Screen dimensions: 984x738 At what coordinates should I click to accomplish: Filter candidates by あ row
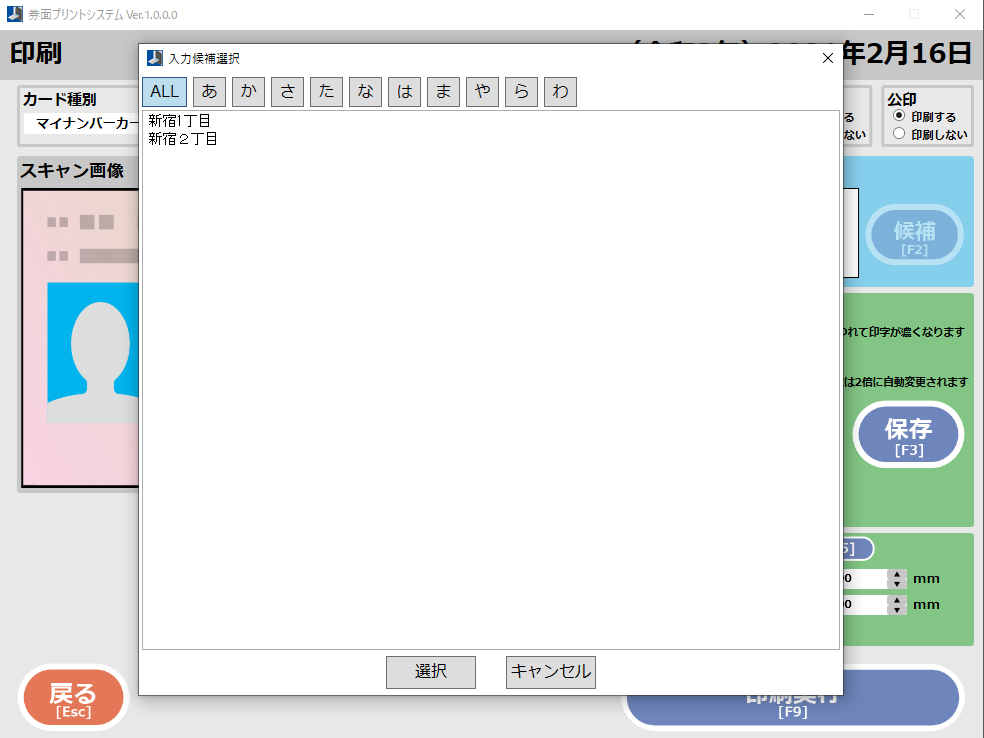coord(209,92)
